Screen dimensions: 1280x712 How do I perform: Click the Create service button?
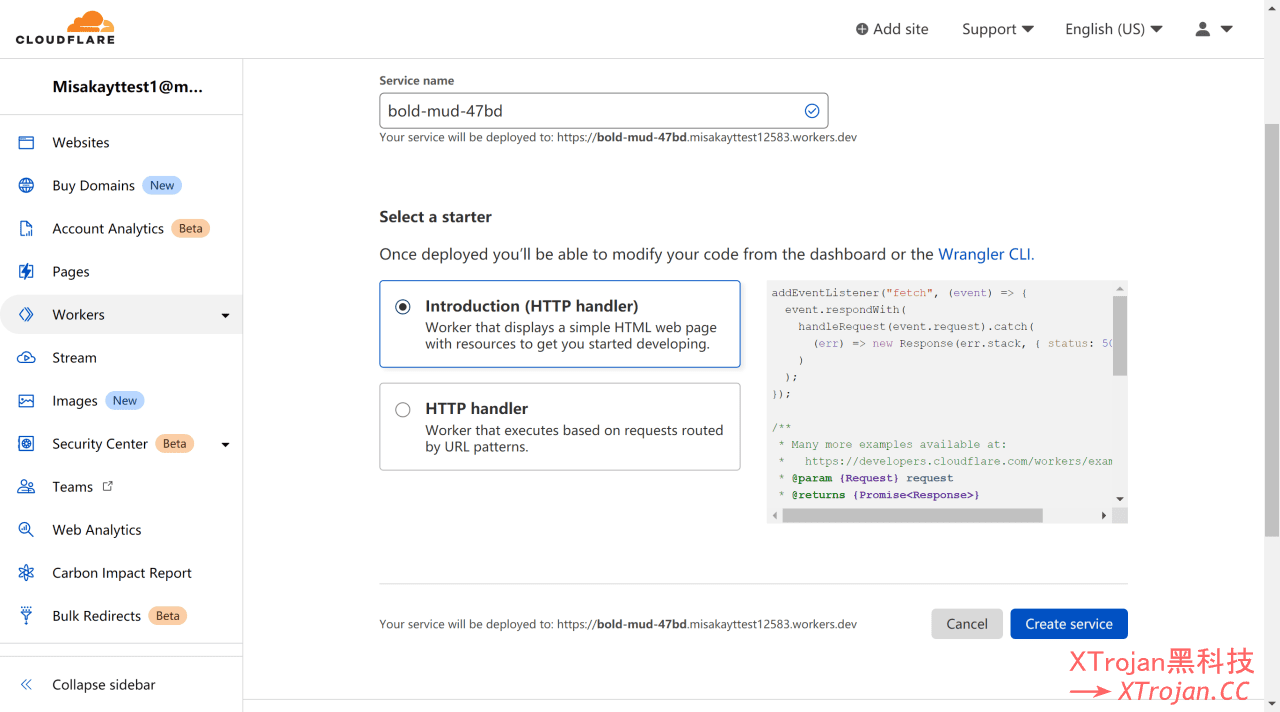[x=1069, y=624]
